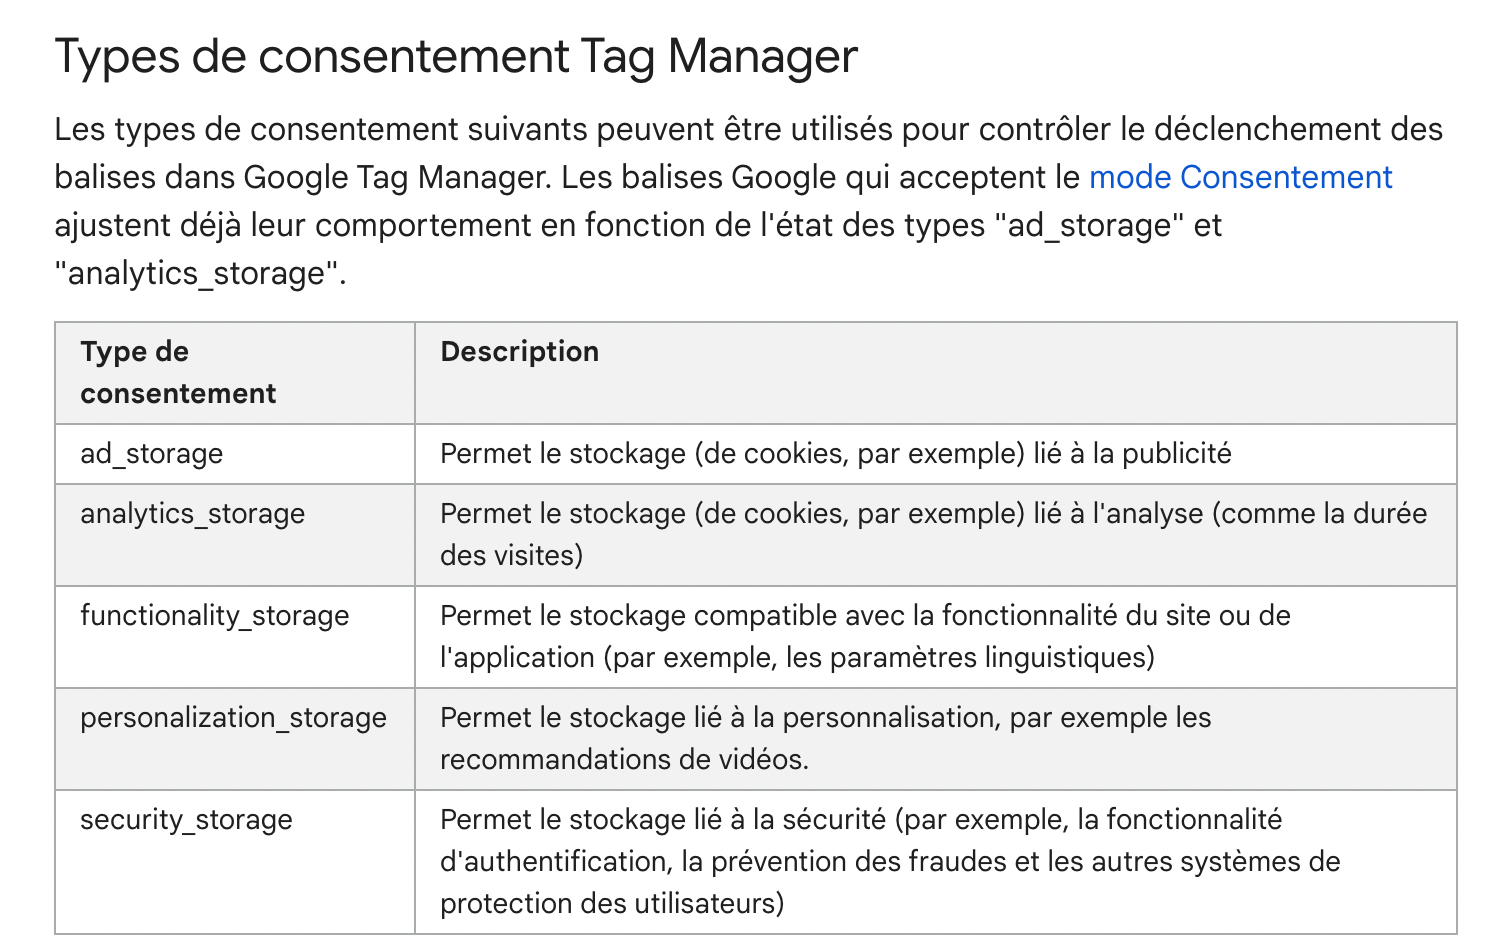Image resolution: width=1506 pixels, height=950 pixels.
Task: Click the ad_storage table cell
Action: (235, 454)
